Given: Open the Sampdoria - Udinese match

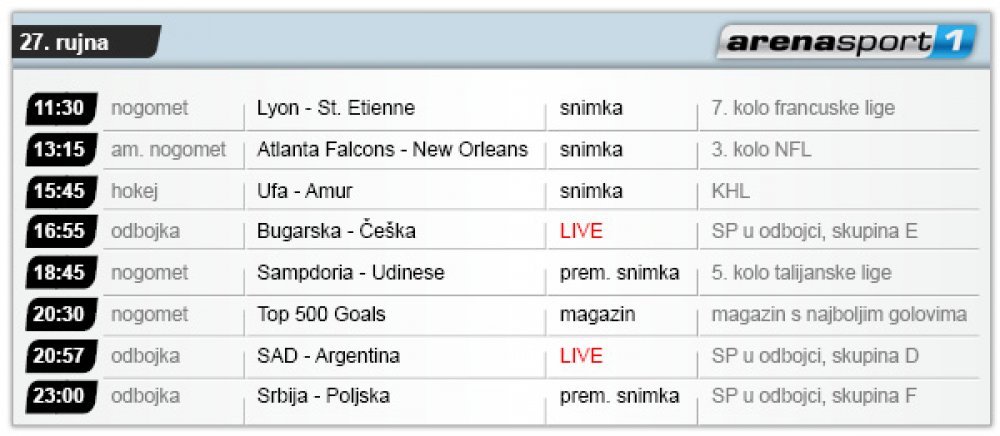Looking at the screenshot, I should (x=350, y=273).
